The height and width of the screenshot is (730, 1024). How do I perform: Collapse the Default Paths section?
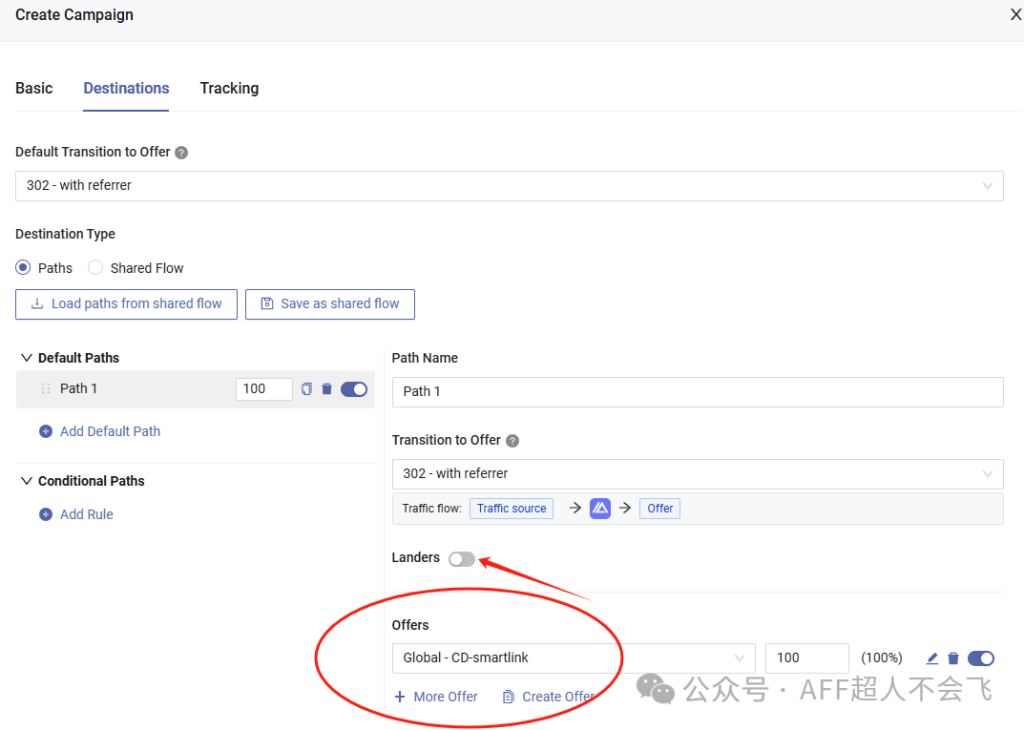point(26,358)
